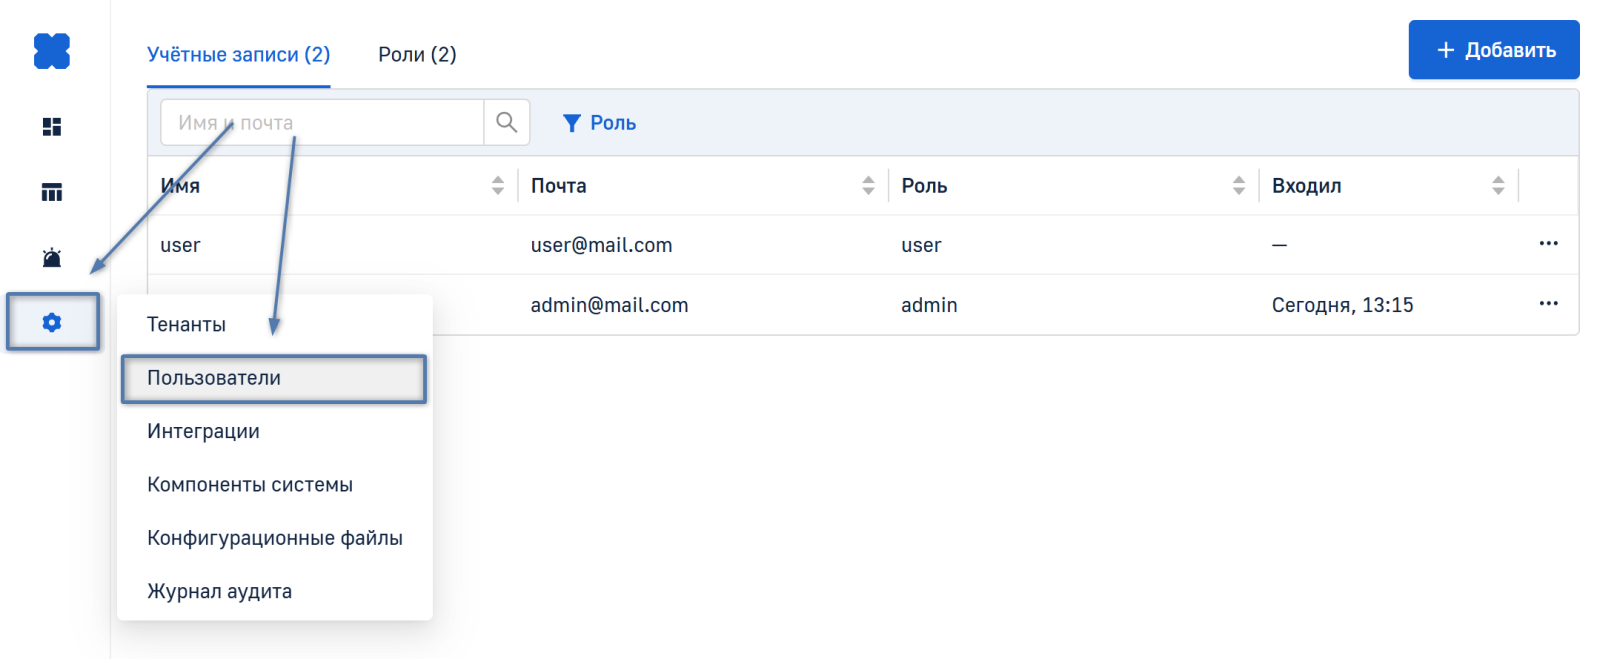This screenshot has height=659, width=1600.
Task: Click the settings gear sidebar icon
Action: (52, 322)
